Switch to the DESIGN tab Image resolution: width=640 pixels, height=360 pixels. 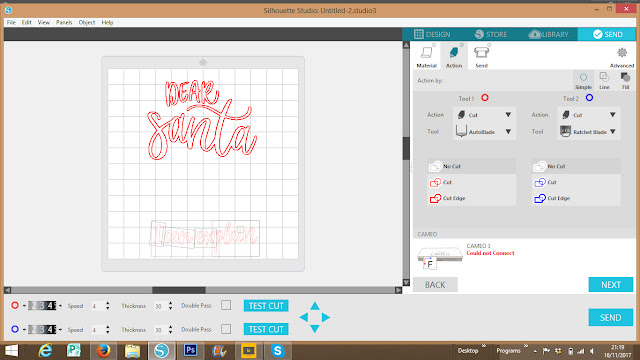[432, 34]
